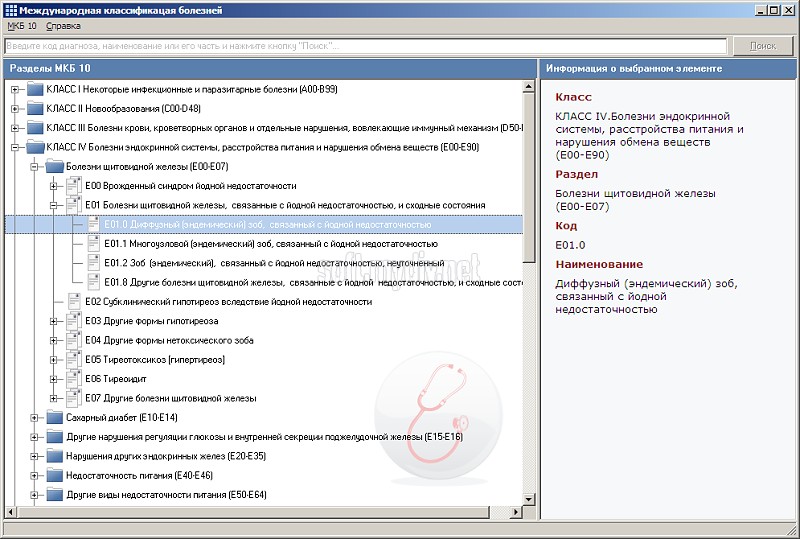Expand the E00 tree node
800x539 pixels.
(54, 186)
